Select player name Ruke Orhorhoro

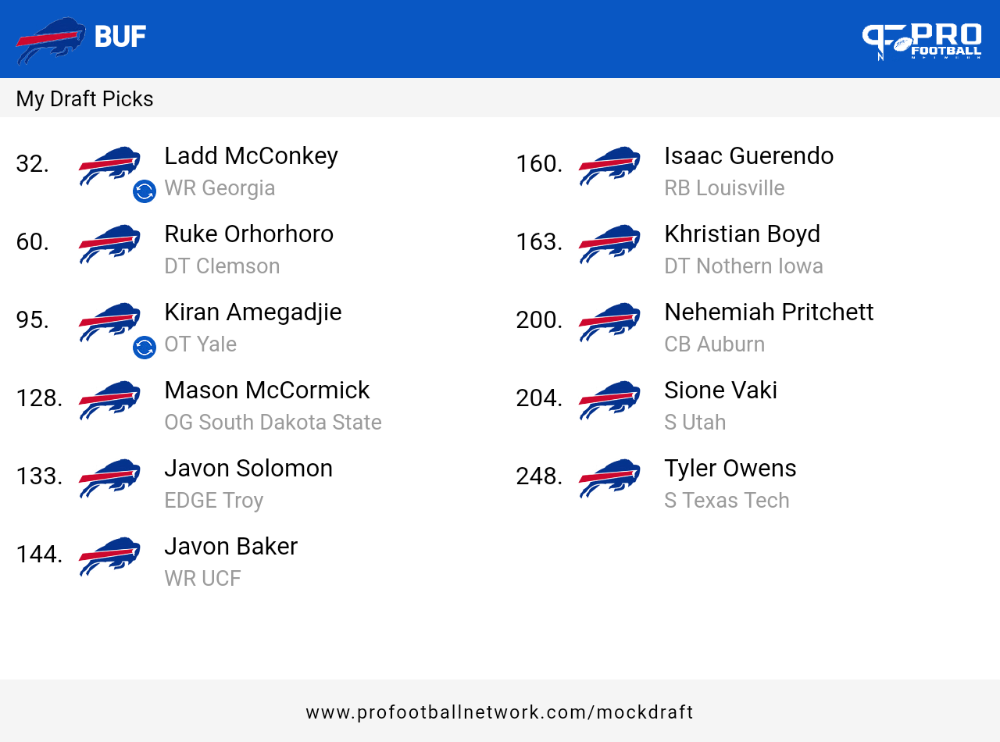(249, 234)
